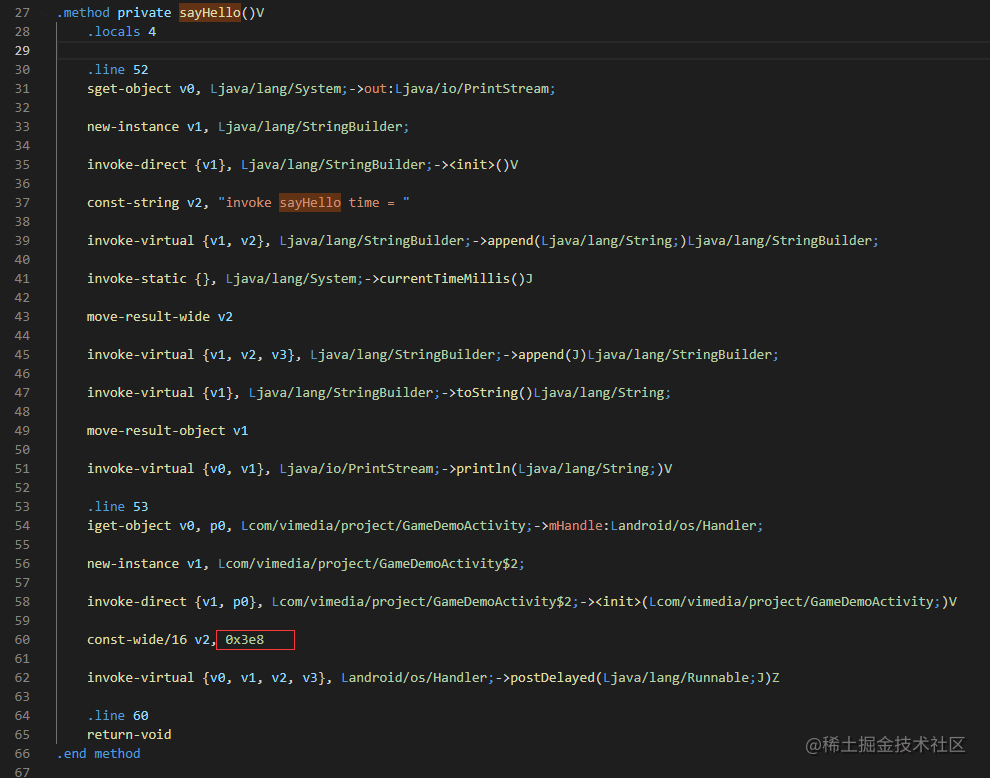Viewport: 990px width, 778px height.
Task: Click line number 31 in the gutter
Action: click(x=22, y=88)
